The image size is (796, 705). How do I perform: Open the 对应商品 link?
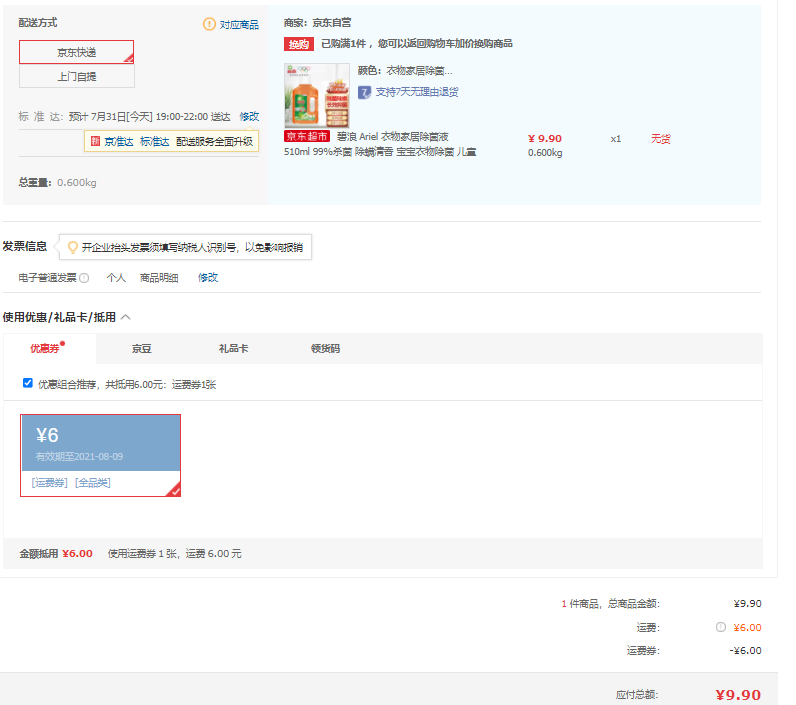pos(239,24)
